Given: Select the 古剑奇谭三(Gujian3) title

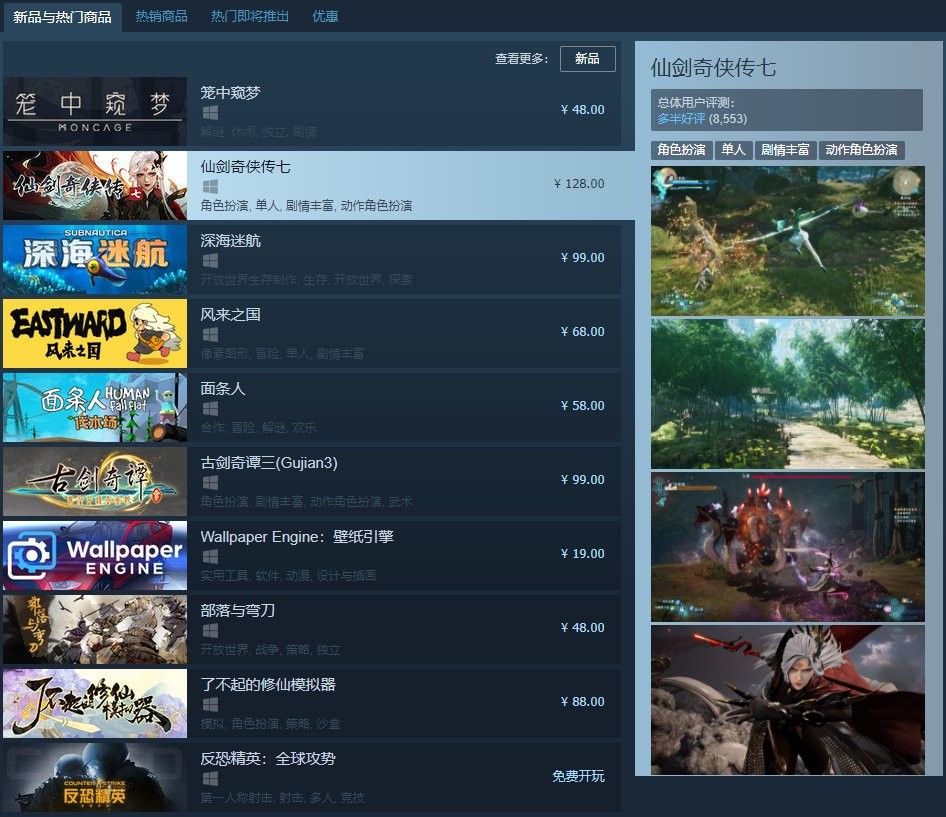Looking at the screenshot, I should [x=269, y=463].
